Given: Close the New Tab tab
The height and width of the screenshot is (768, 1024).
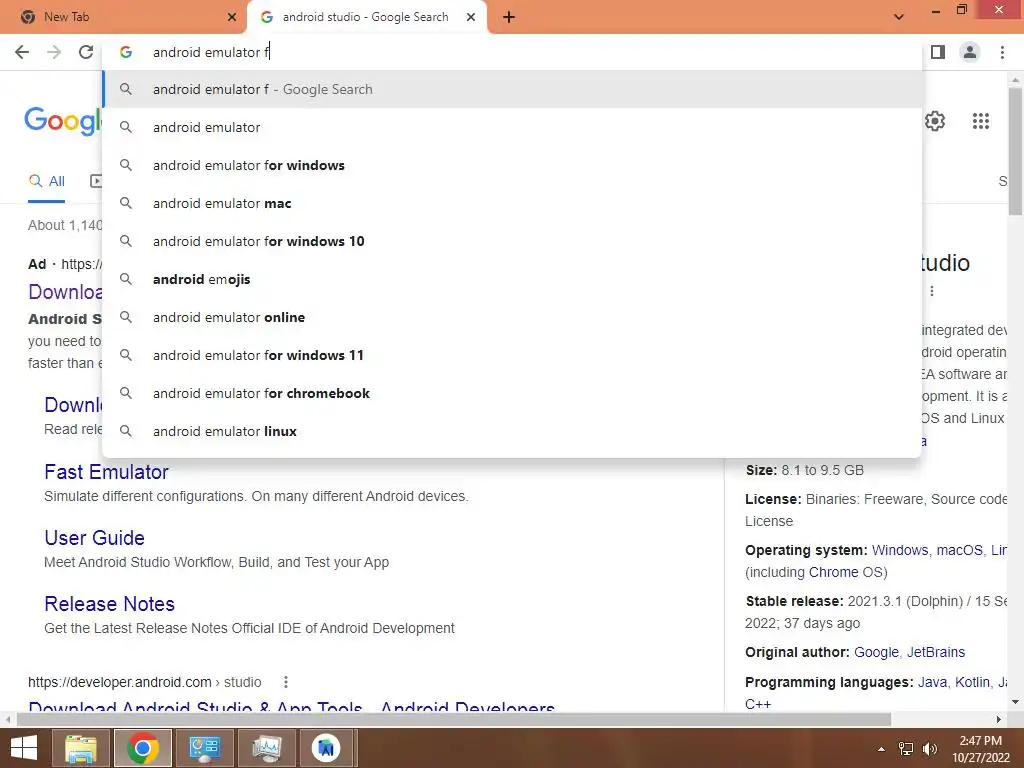Looking at the screenshot, I should (232, 17).
